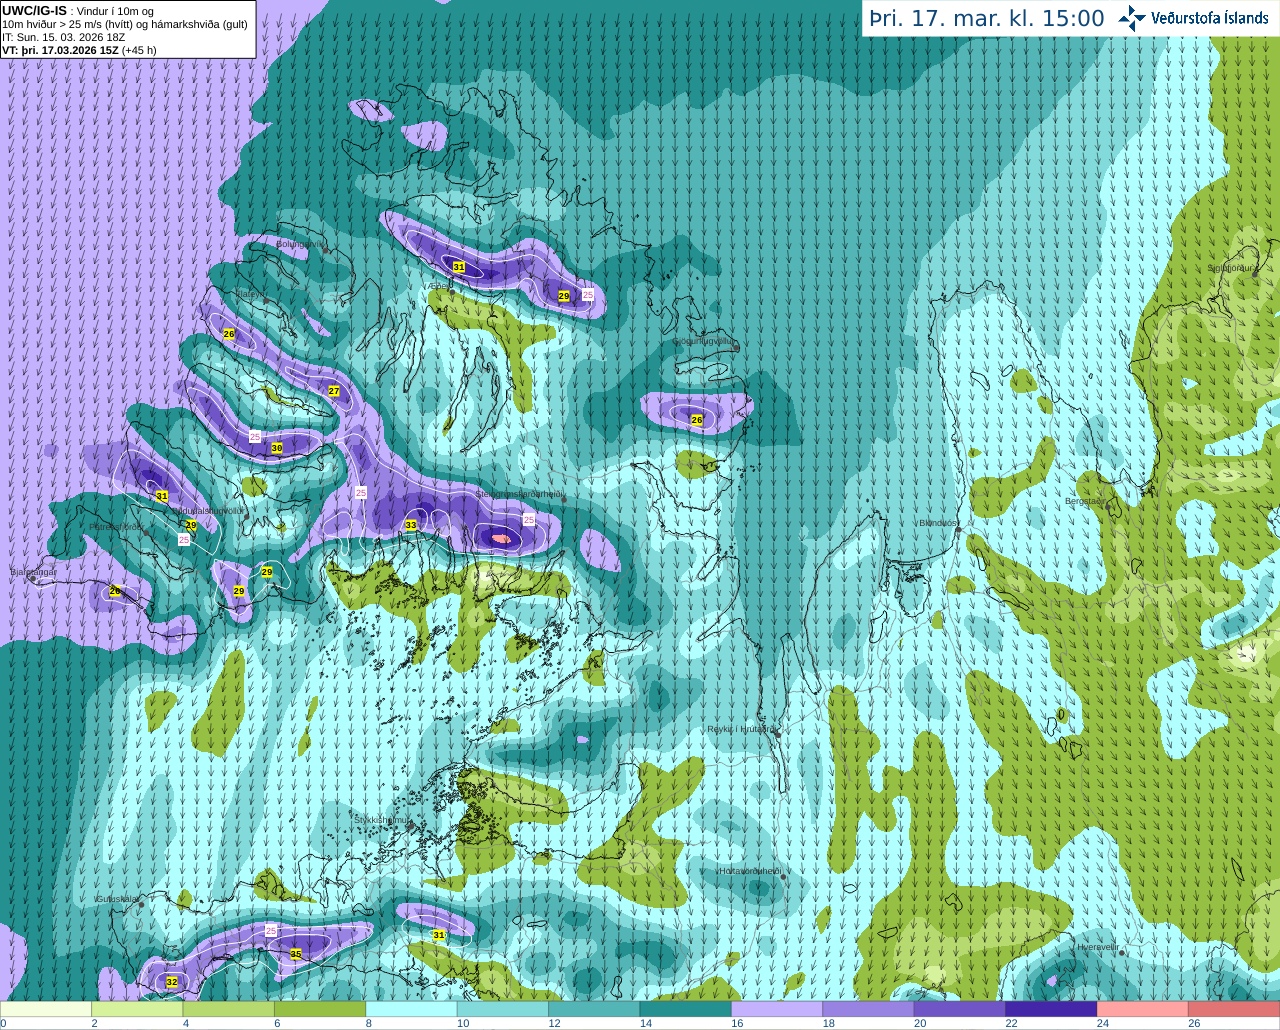Click the 2–4 m/s light green legend swatch

pos(137,1009)
